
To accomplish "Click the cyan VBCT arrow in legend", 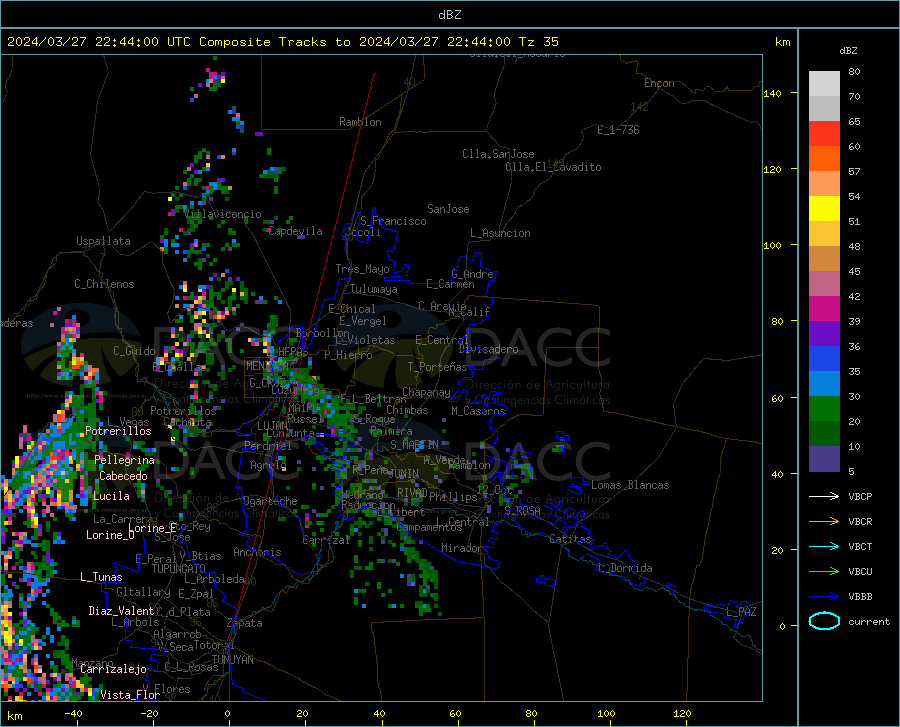I will [x=824, y=546].
